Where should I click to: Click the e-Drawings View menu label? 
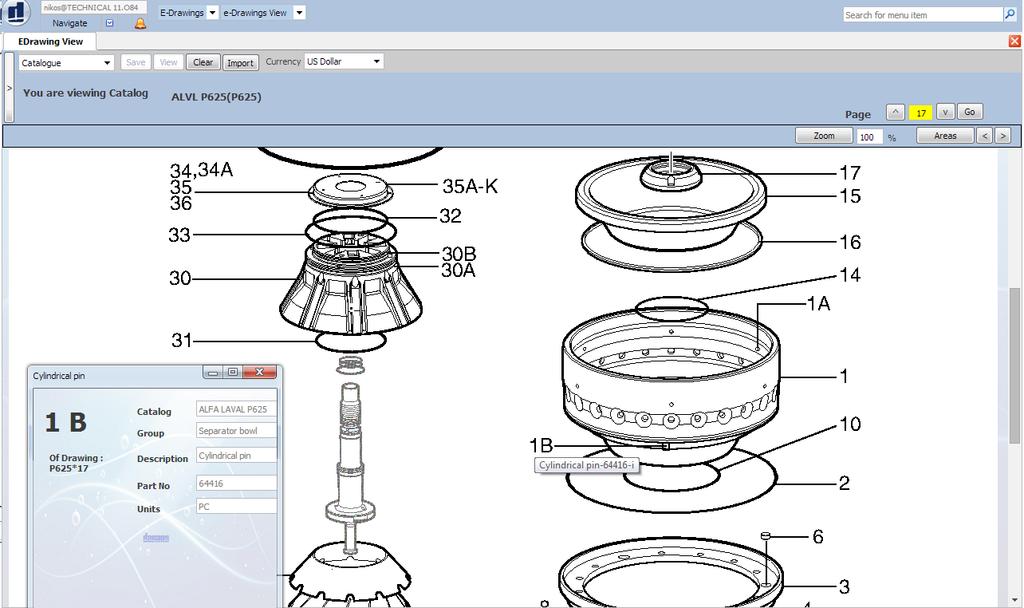point(255,12)
